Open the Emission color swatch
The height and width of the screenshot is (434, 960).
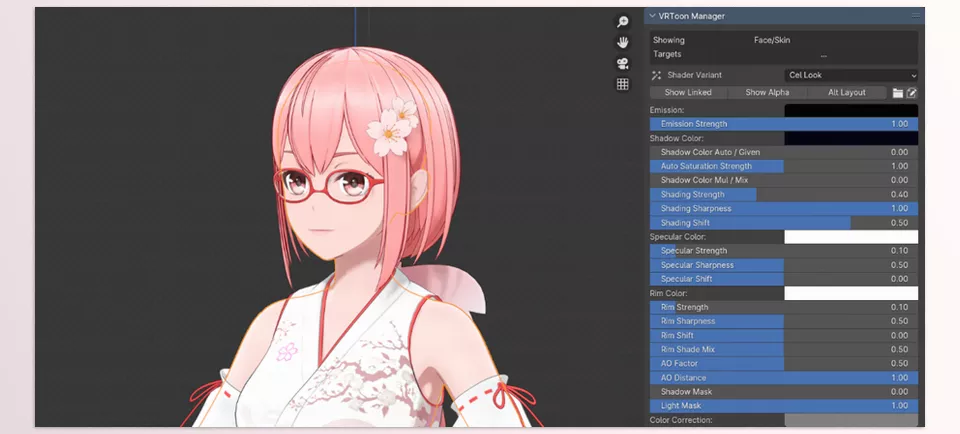point(851,110)
